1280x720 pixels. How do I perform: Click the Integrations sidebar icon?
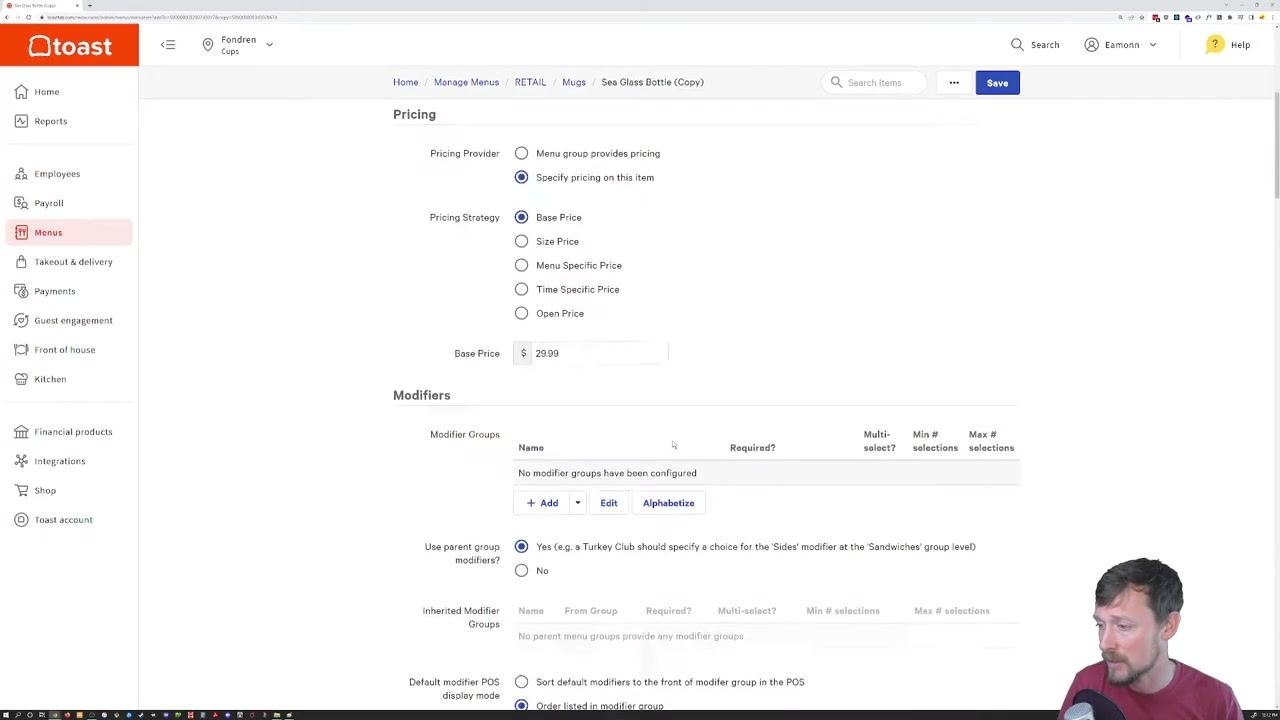22,461
